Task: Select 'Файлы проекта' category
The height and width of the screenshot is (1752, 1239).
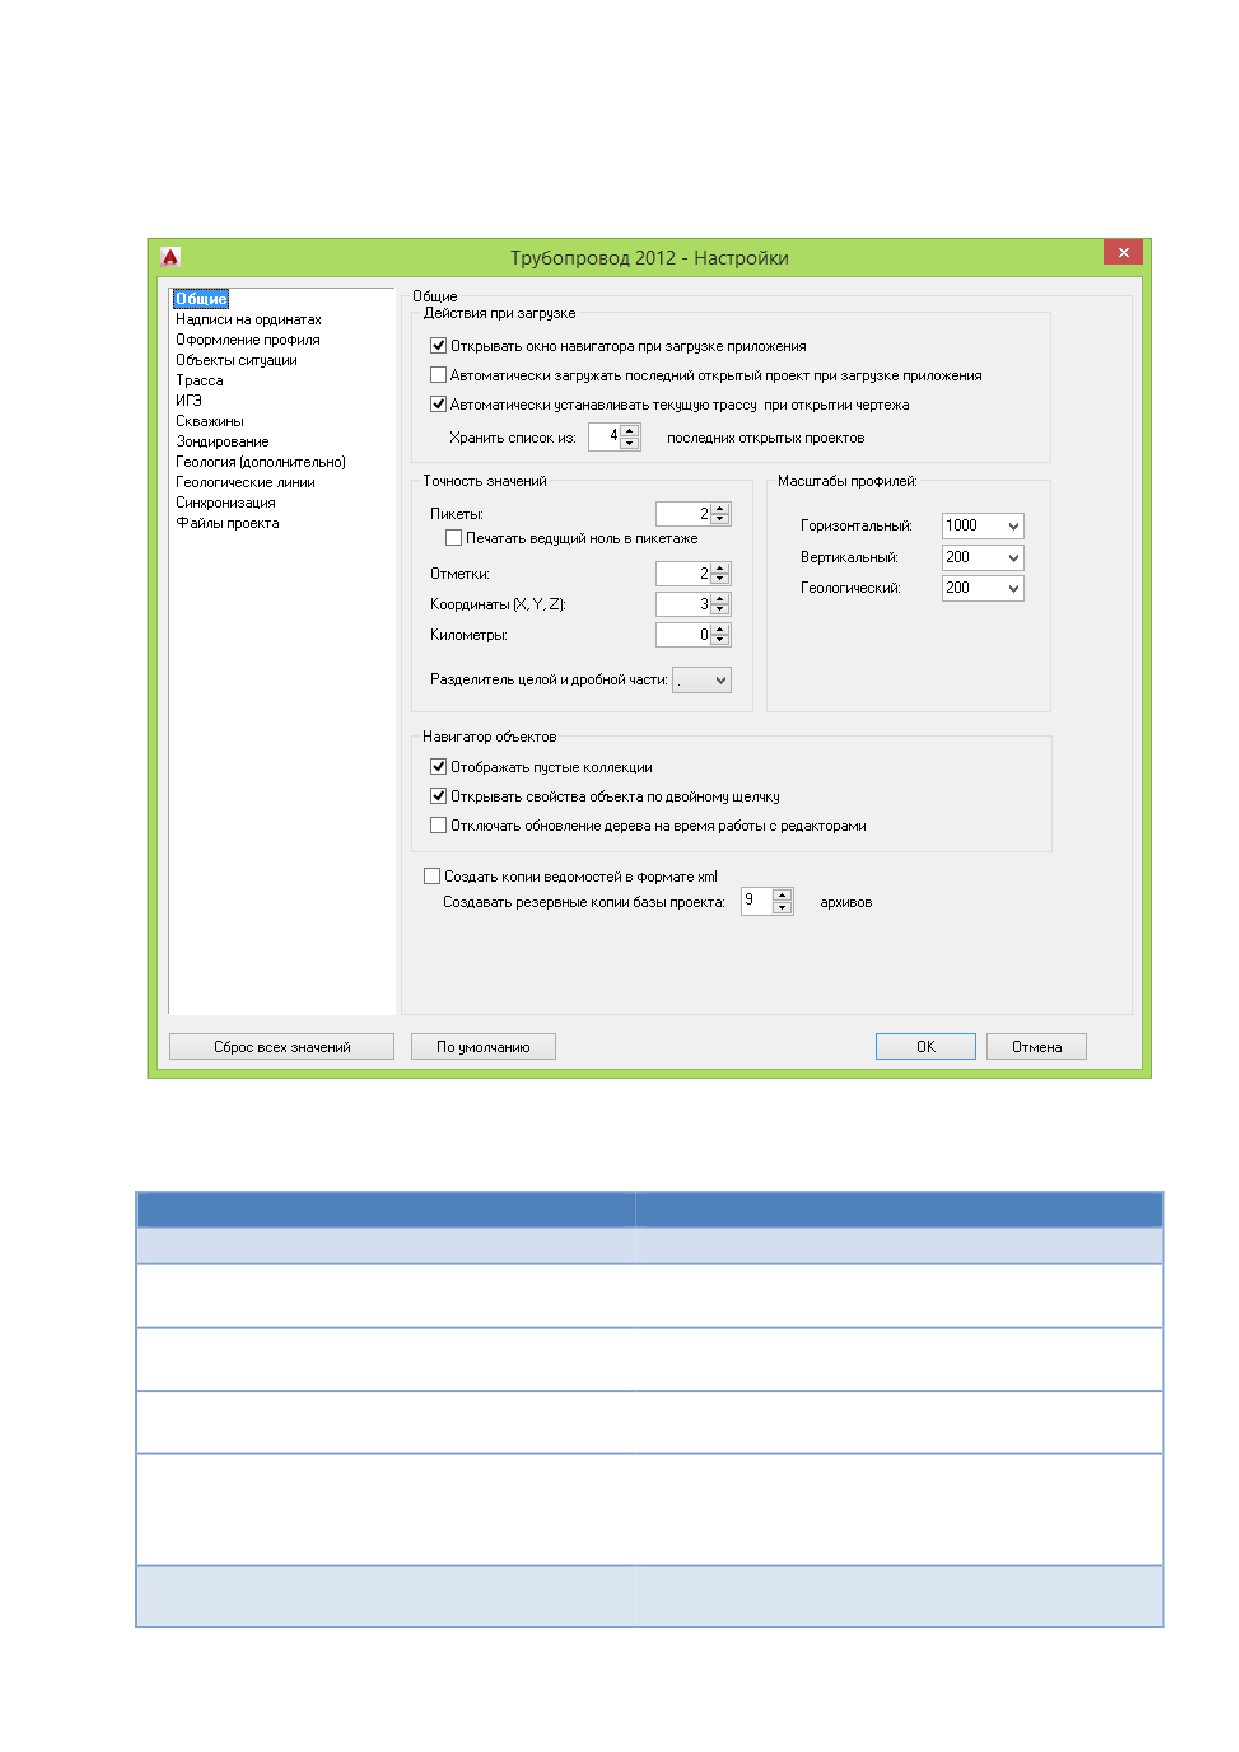Action: coord(228,523)
